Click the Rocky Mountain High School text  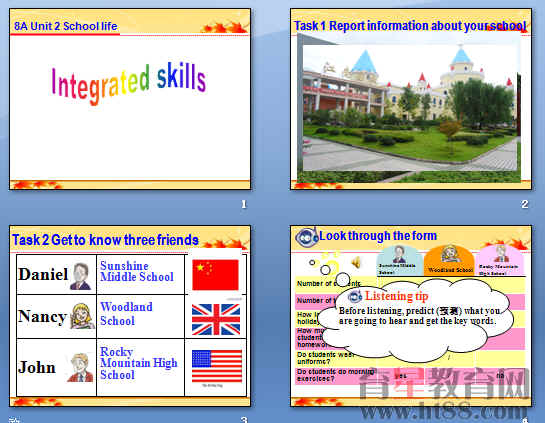(x=138, y=363)
